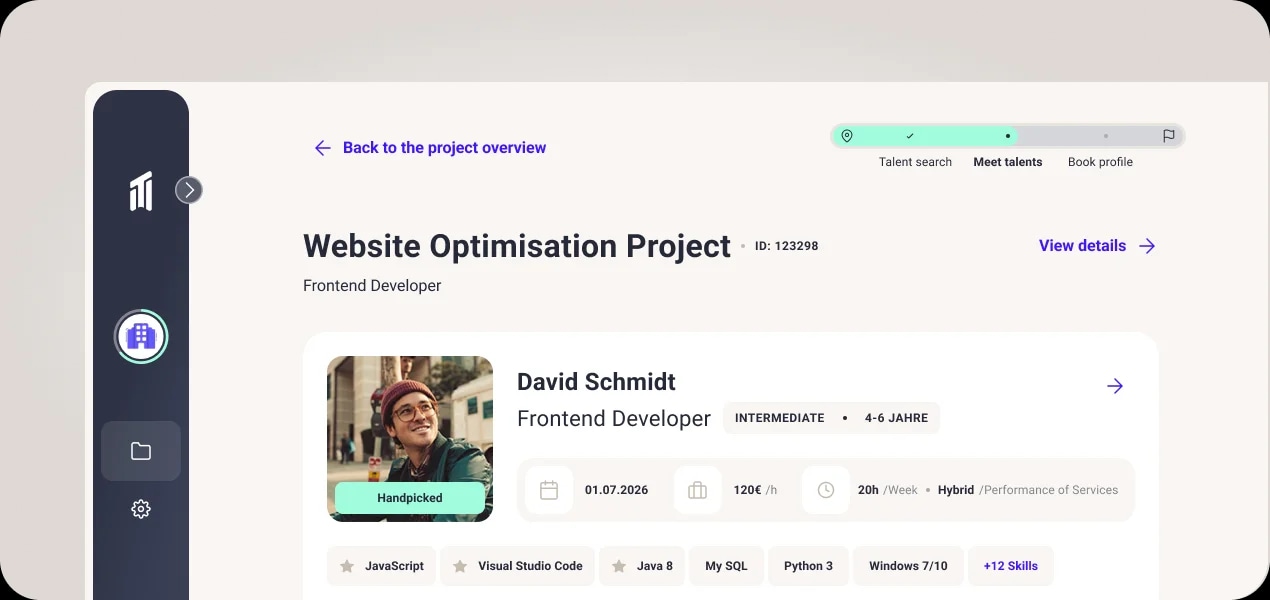
Task: Open the settings gear icon
Action: pos(140,509)
